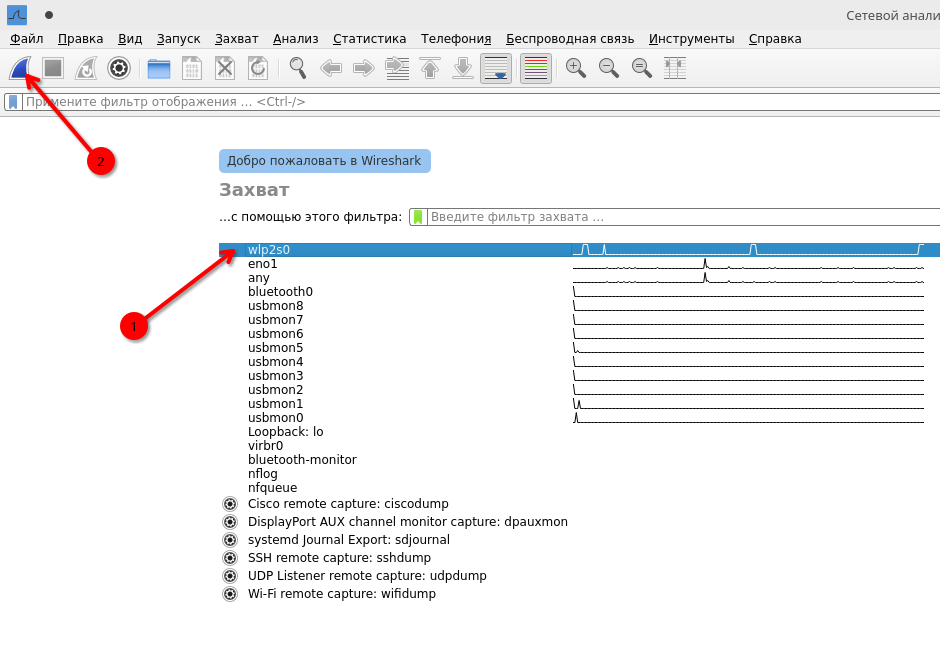This screenshot has width=940, height=650.
Task: Open the Статистика menu
Action: (369, 39)
